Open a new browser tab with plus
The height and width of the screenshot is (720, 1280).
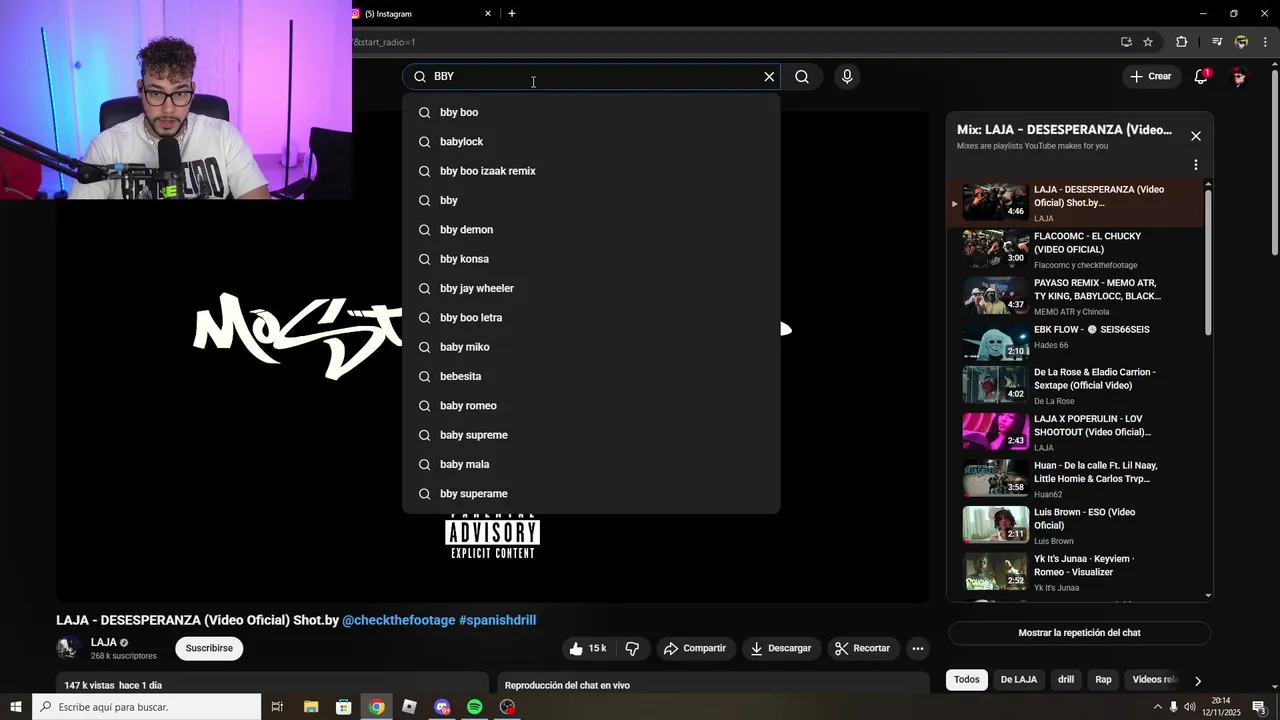[512, 14]
